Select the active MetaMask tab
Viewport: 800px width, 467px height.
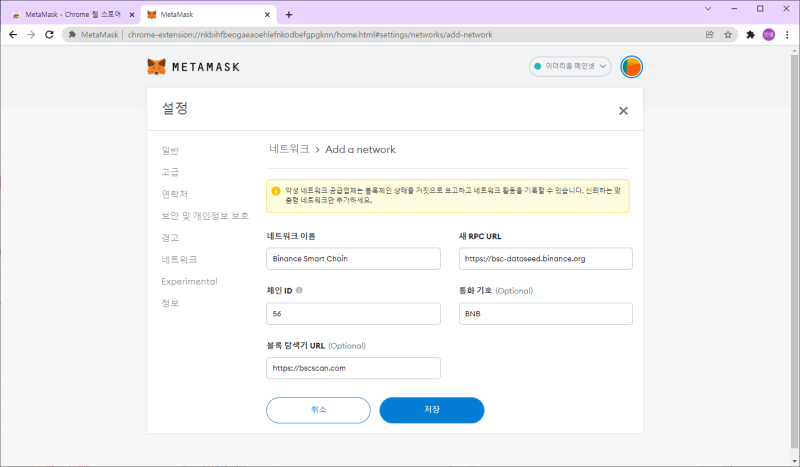point(208,15)
